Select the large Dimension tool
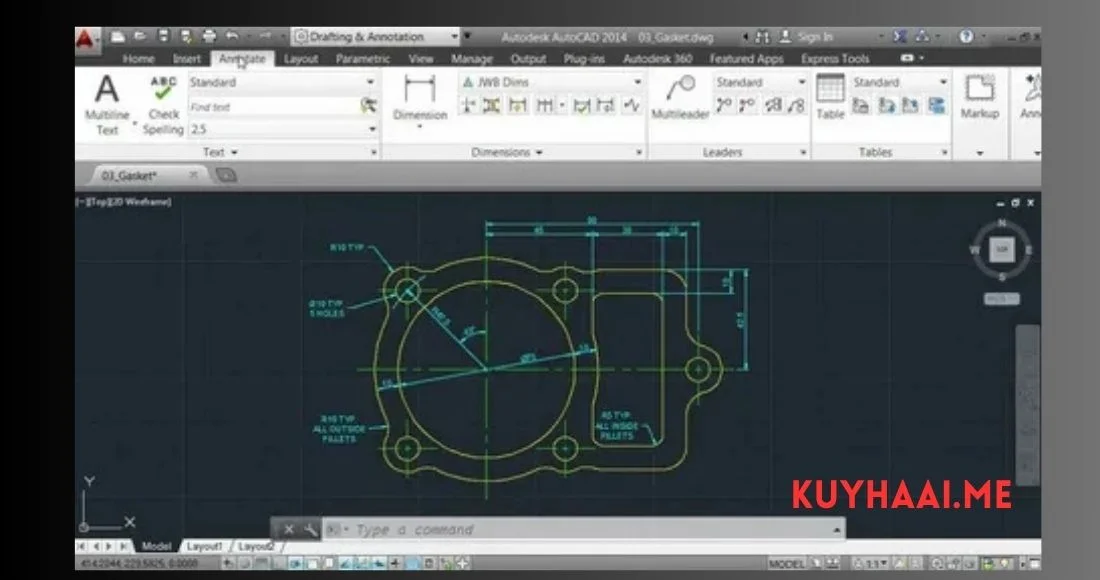1100x580 pixels. [x=420, y=98]
